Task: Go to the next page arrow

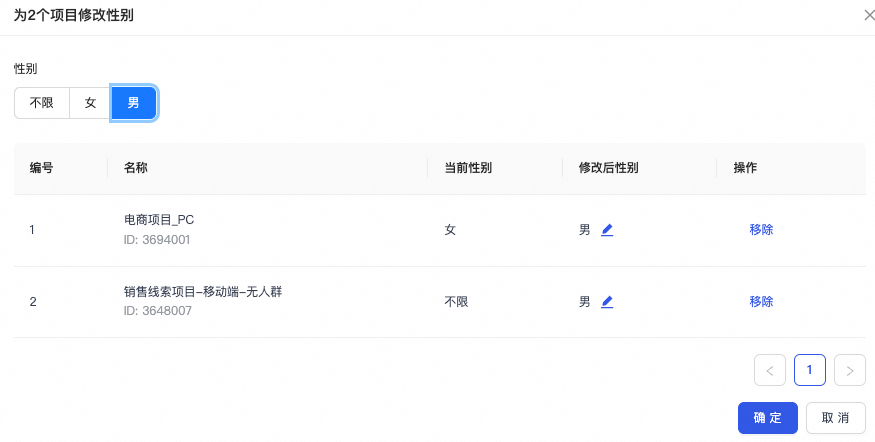Action: (849, 370)
